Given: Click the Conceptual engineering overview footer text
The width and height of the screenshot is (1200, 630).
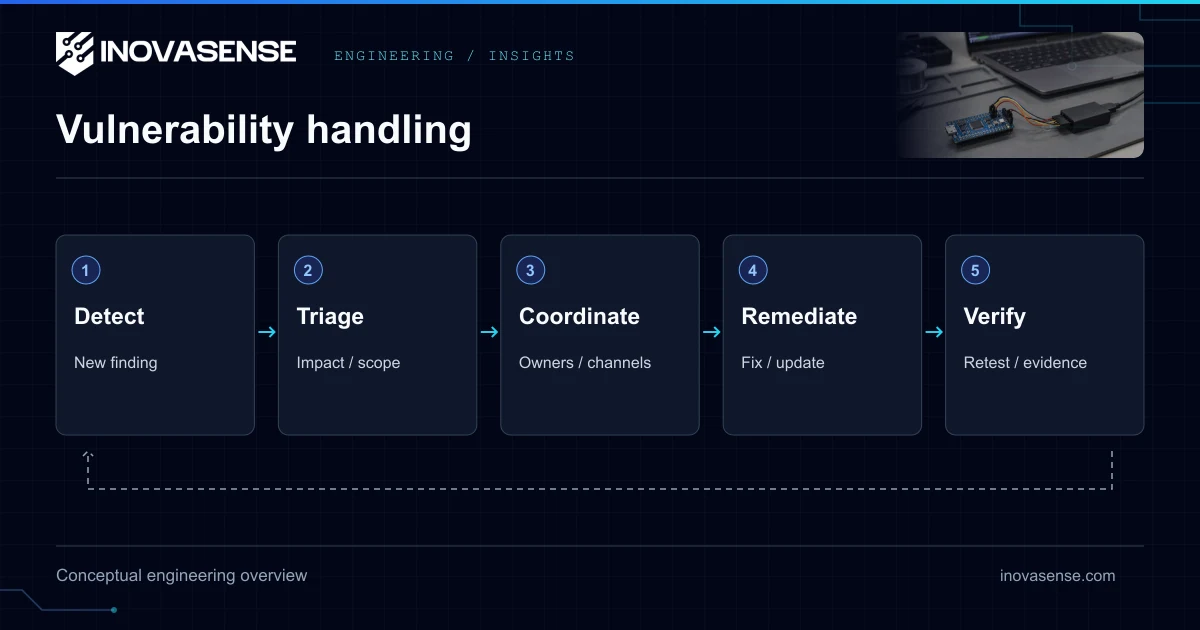Looking at the screenshot, I should [x=182, y=575].
